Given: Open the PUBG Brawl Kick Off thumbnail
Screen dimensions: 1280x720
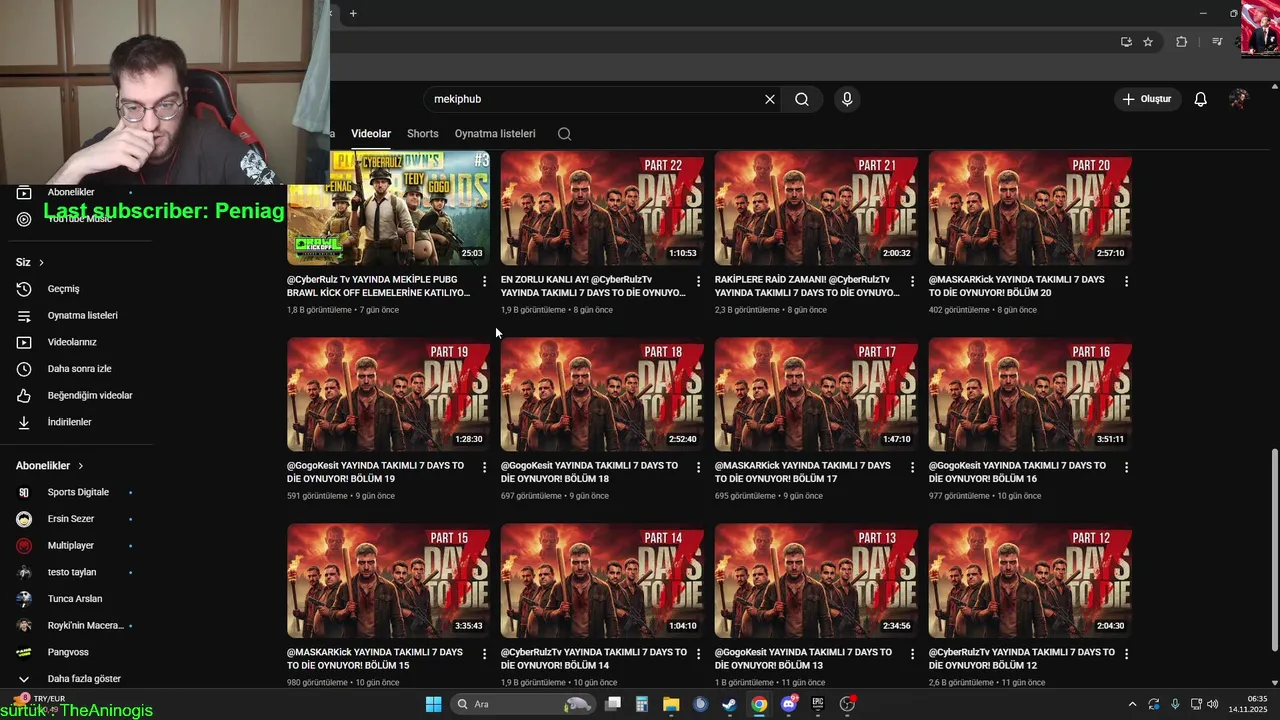Looking at the screenshot, I should [x=388, y=208].
